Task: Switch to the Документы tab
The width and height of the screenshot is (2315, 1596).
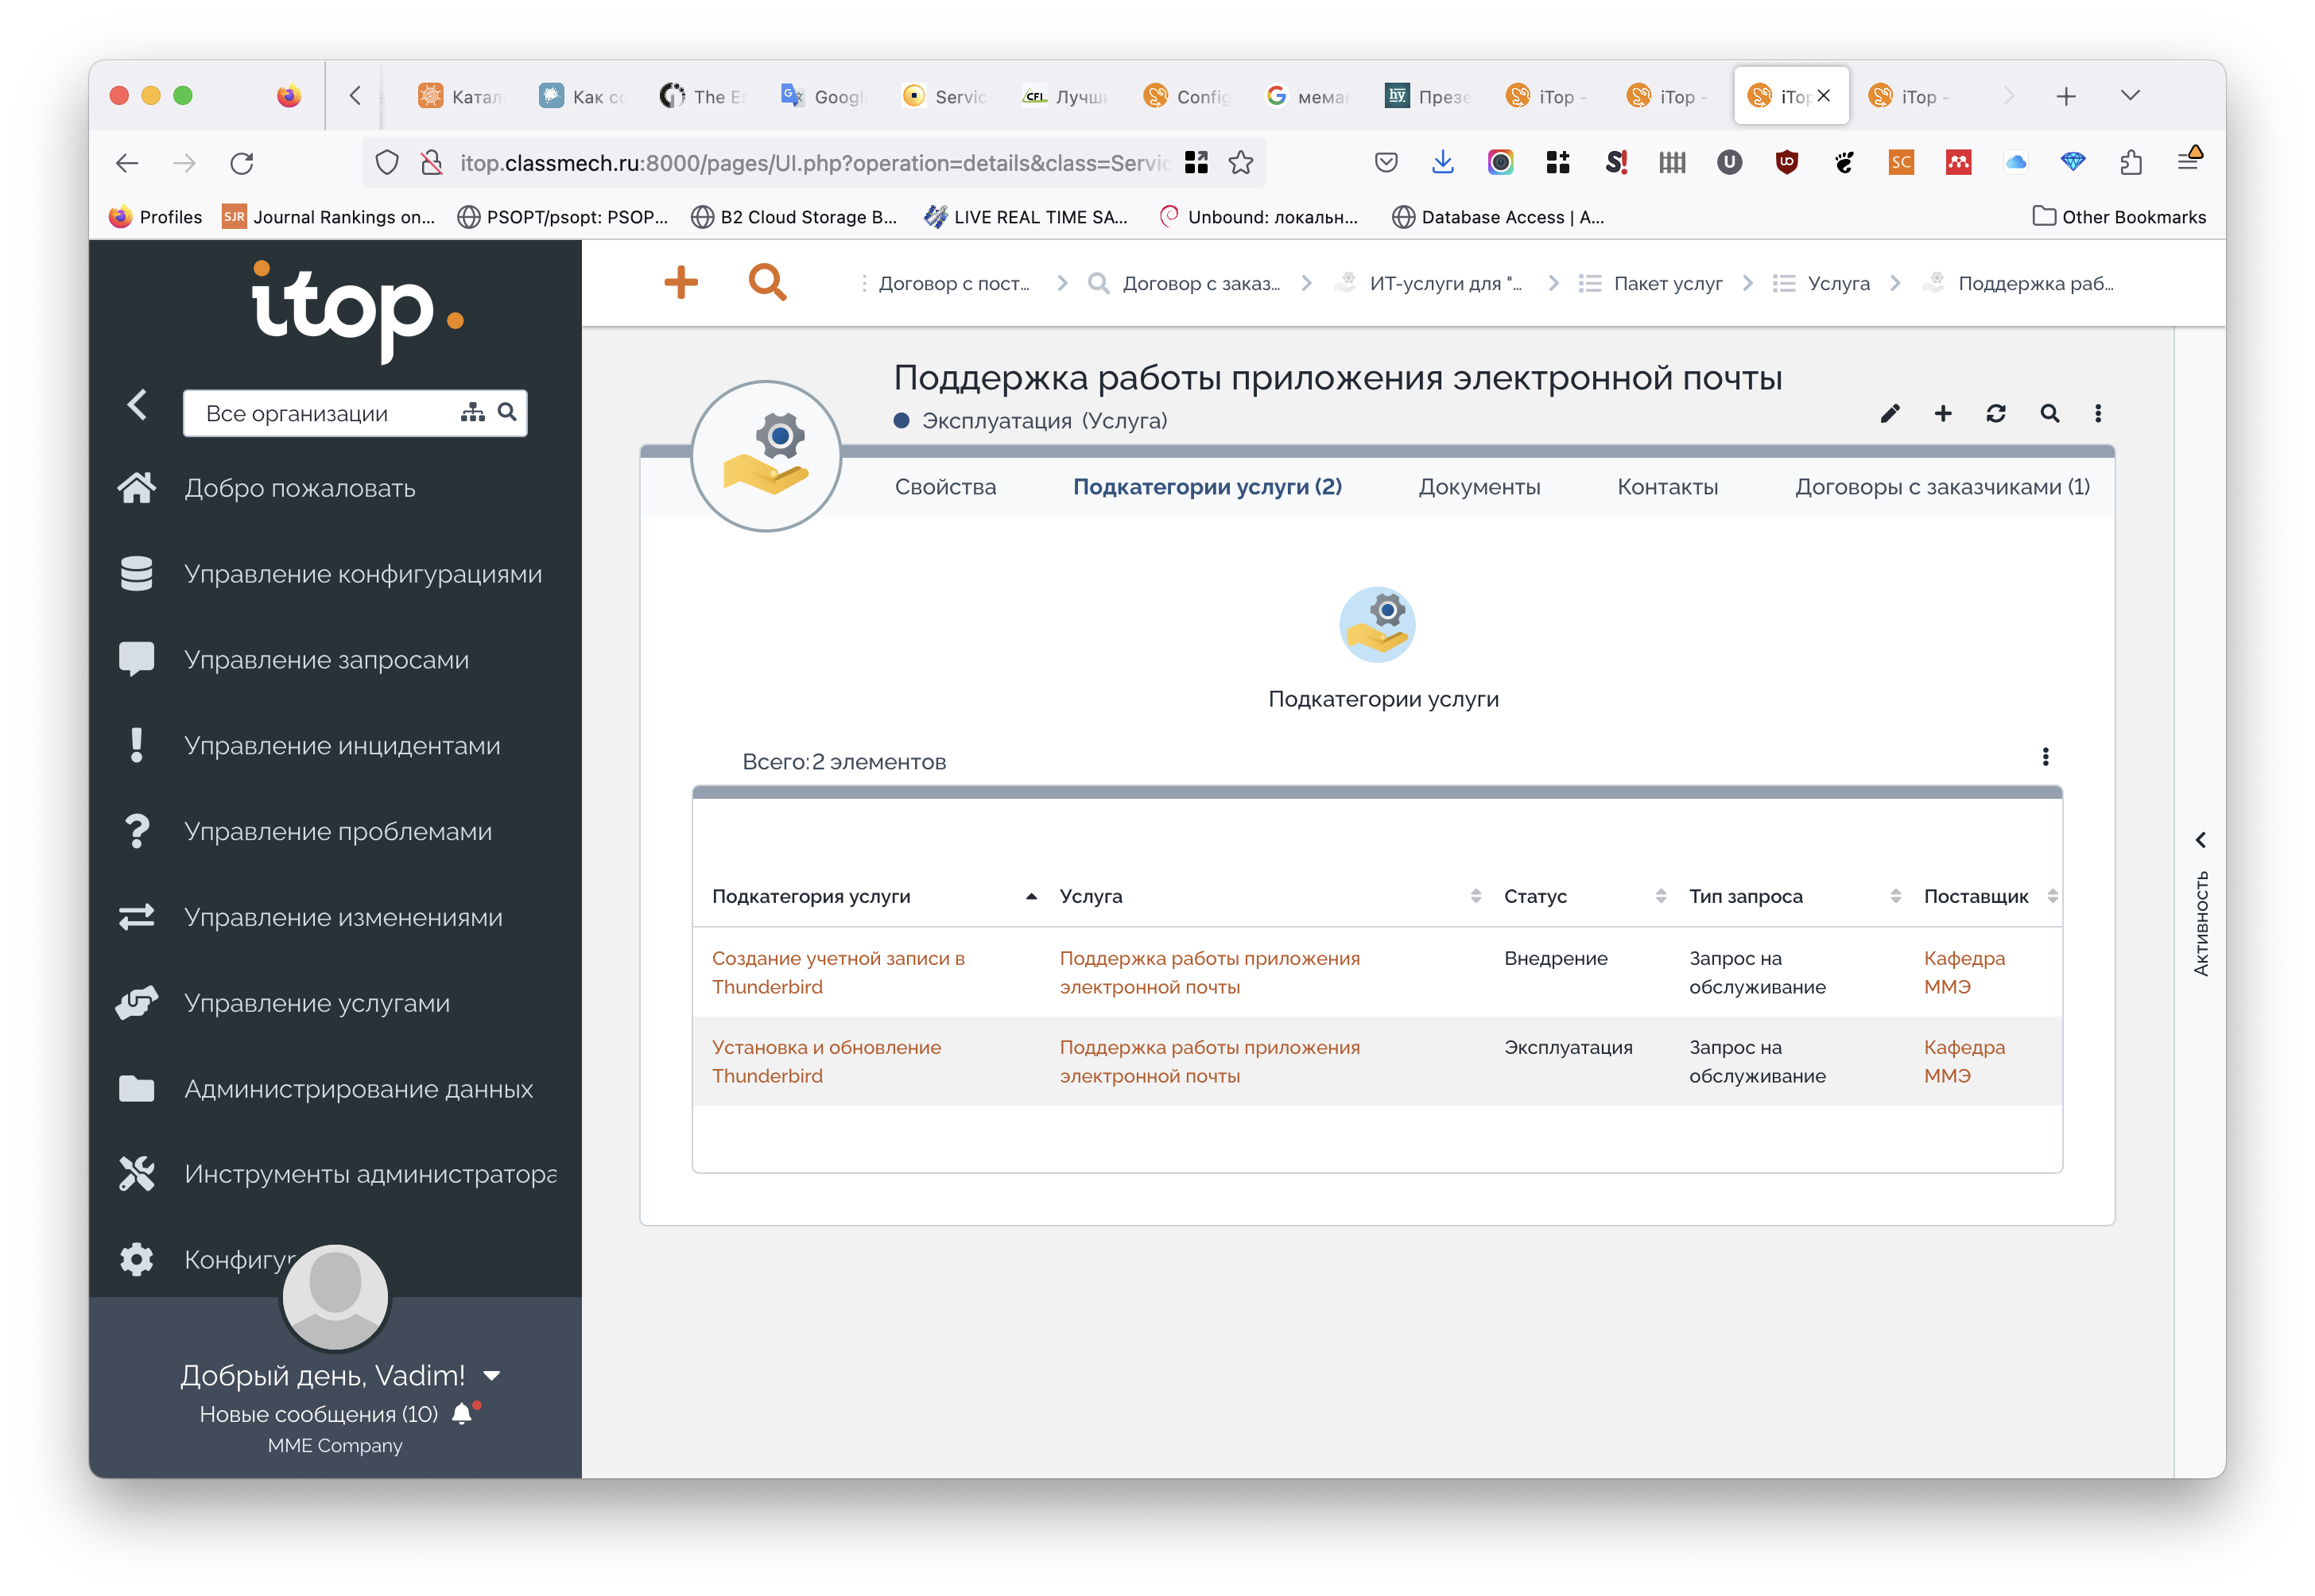Action: pos(1479,487)
